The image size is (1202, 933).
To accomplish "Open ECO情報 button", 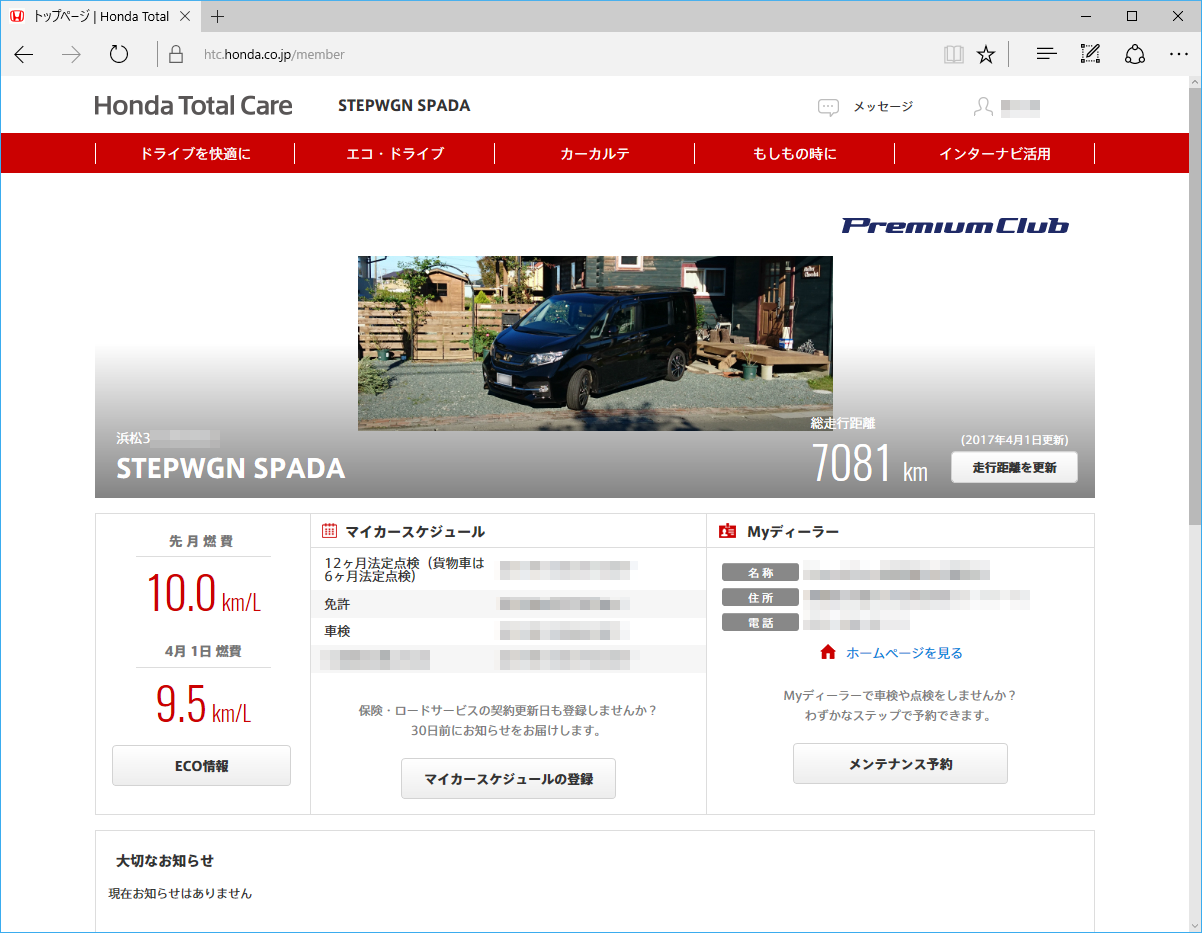I will click(201, 766).
